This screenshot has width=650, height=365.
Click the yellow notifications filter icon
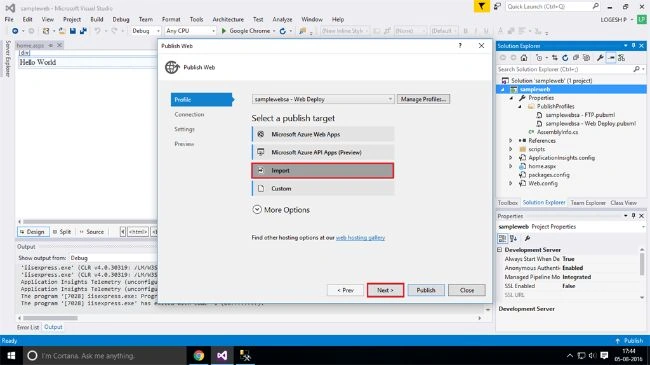(x=481, y=6)
